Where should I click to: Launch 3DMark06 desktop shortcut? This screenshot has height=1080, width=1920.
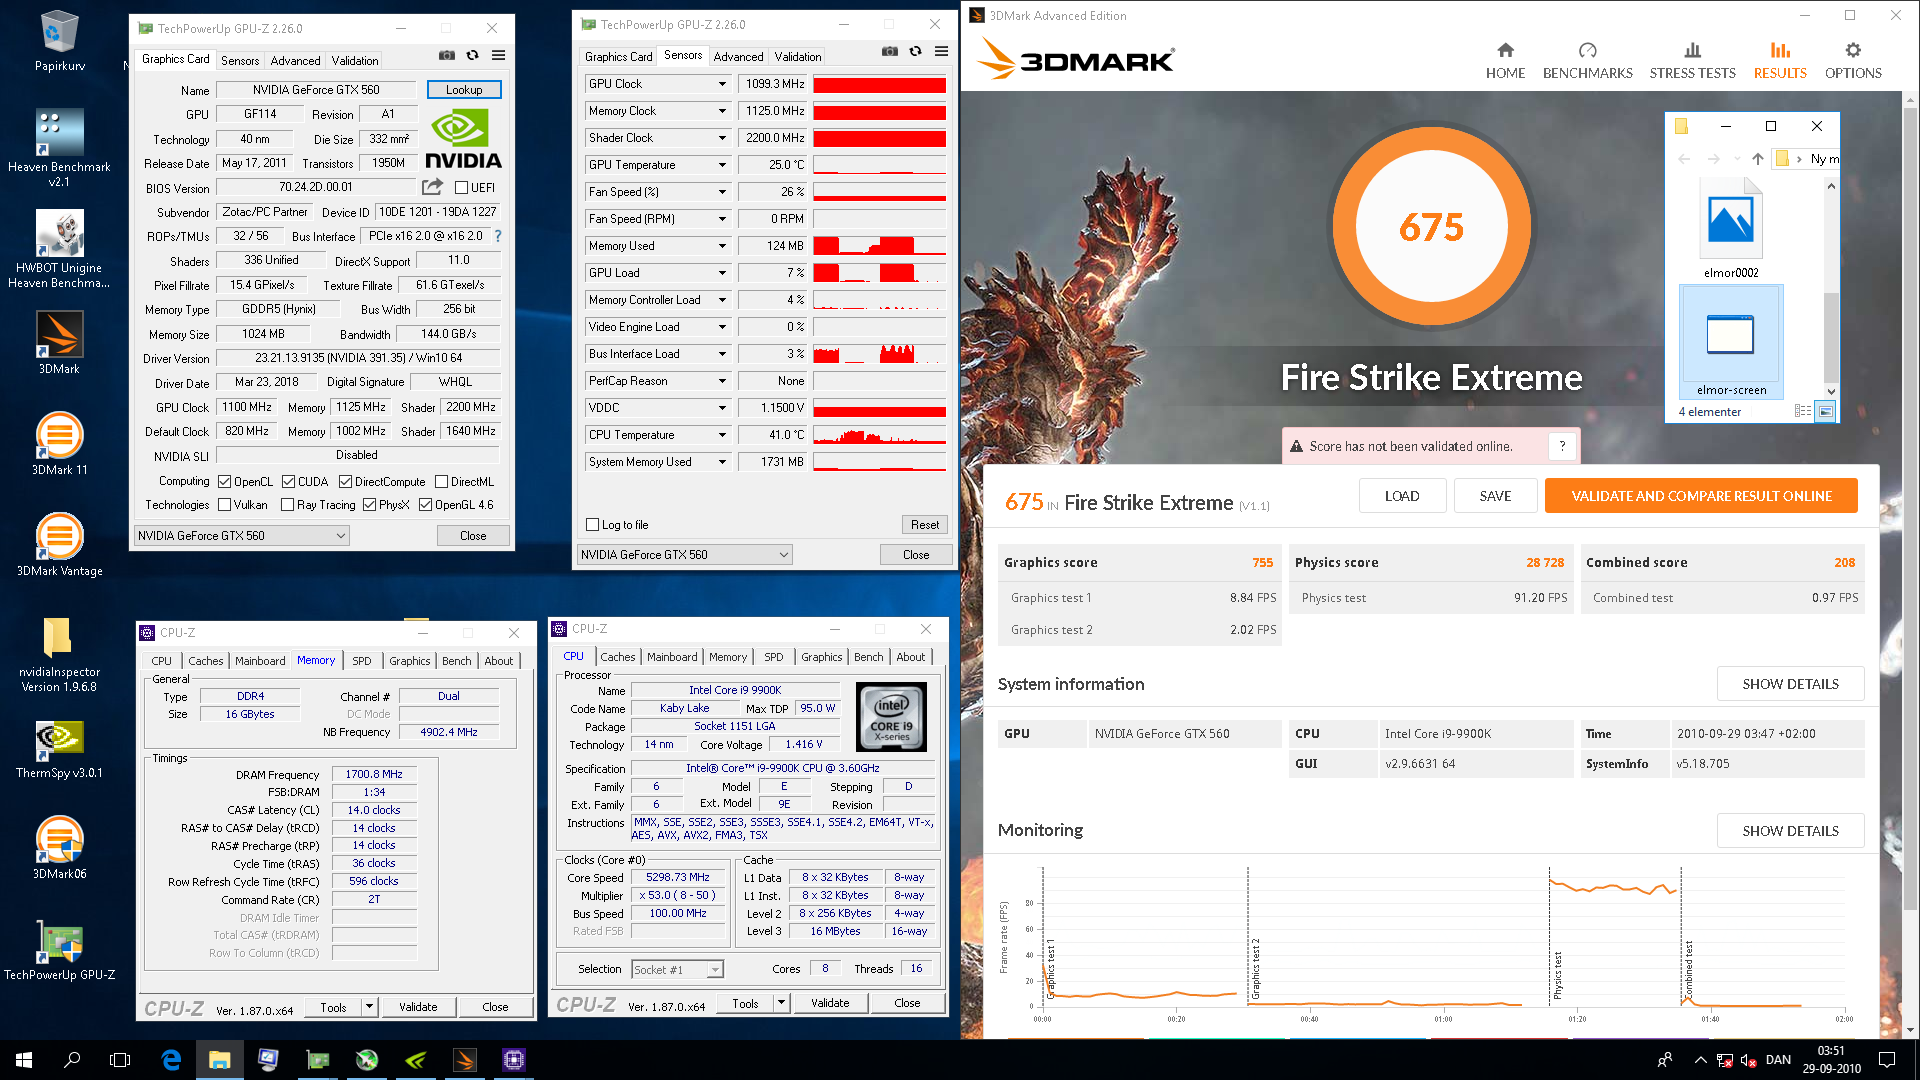59,847
